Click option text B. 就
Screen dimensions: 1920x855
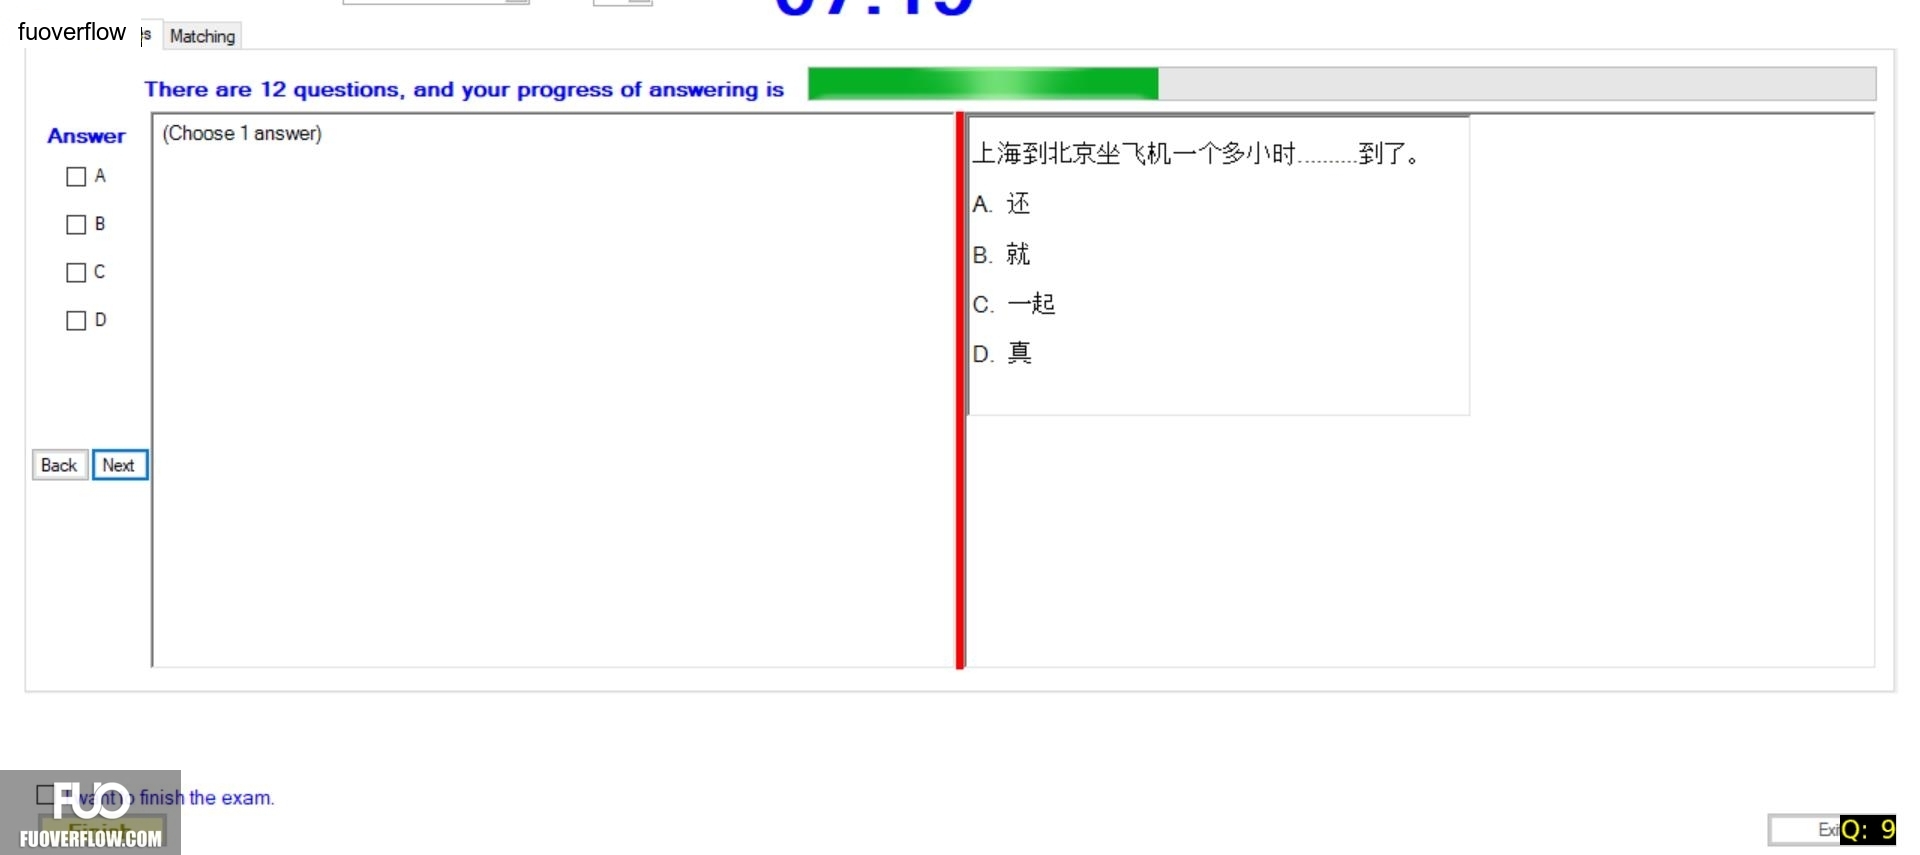(1001, 254)
